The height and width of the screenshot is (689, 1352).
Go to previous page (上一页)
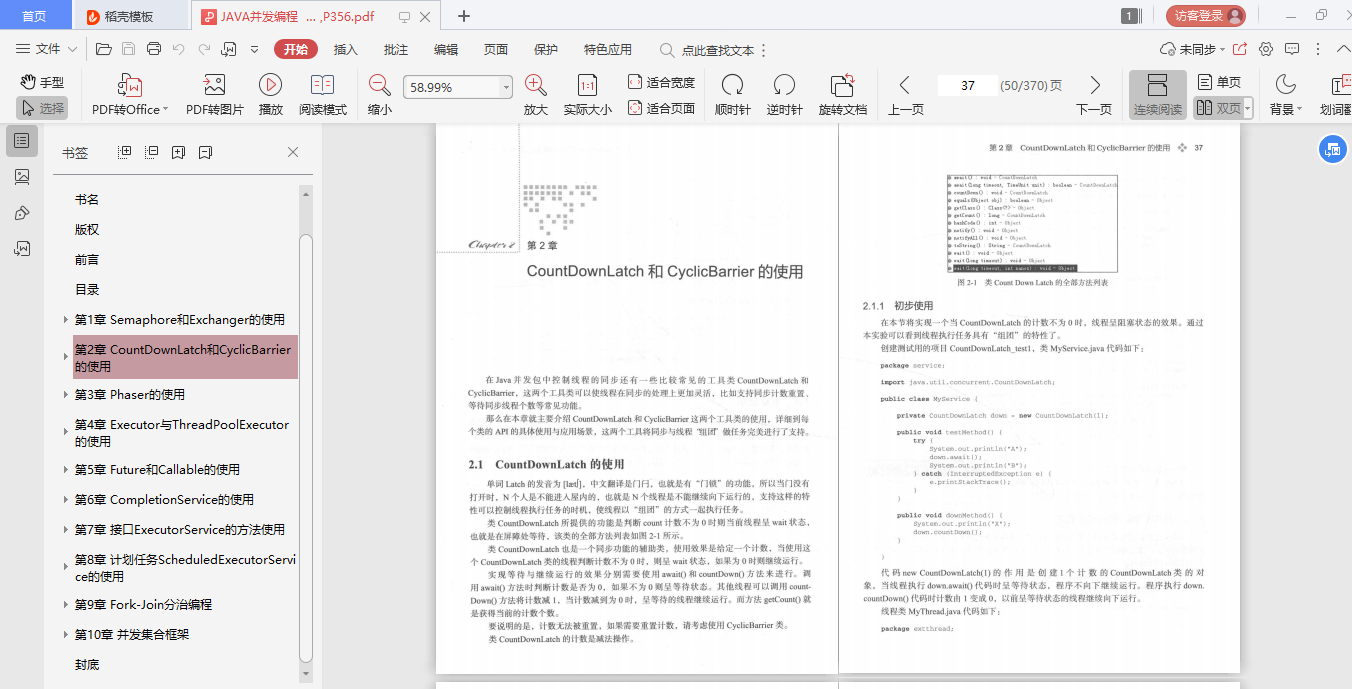pos(905,96)
